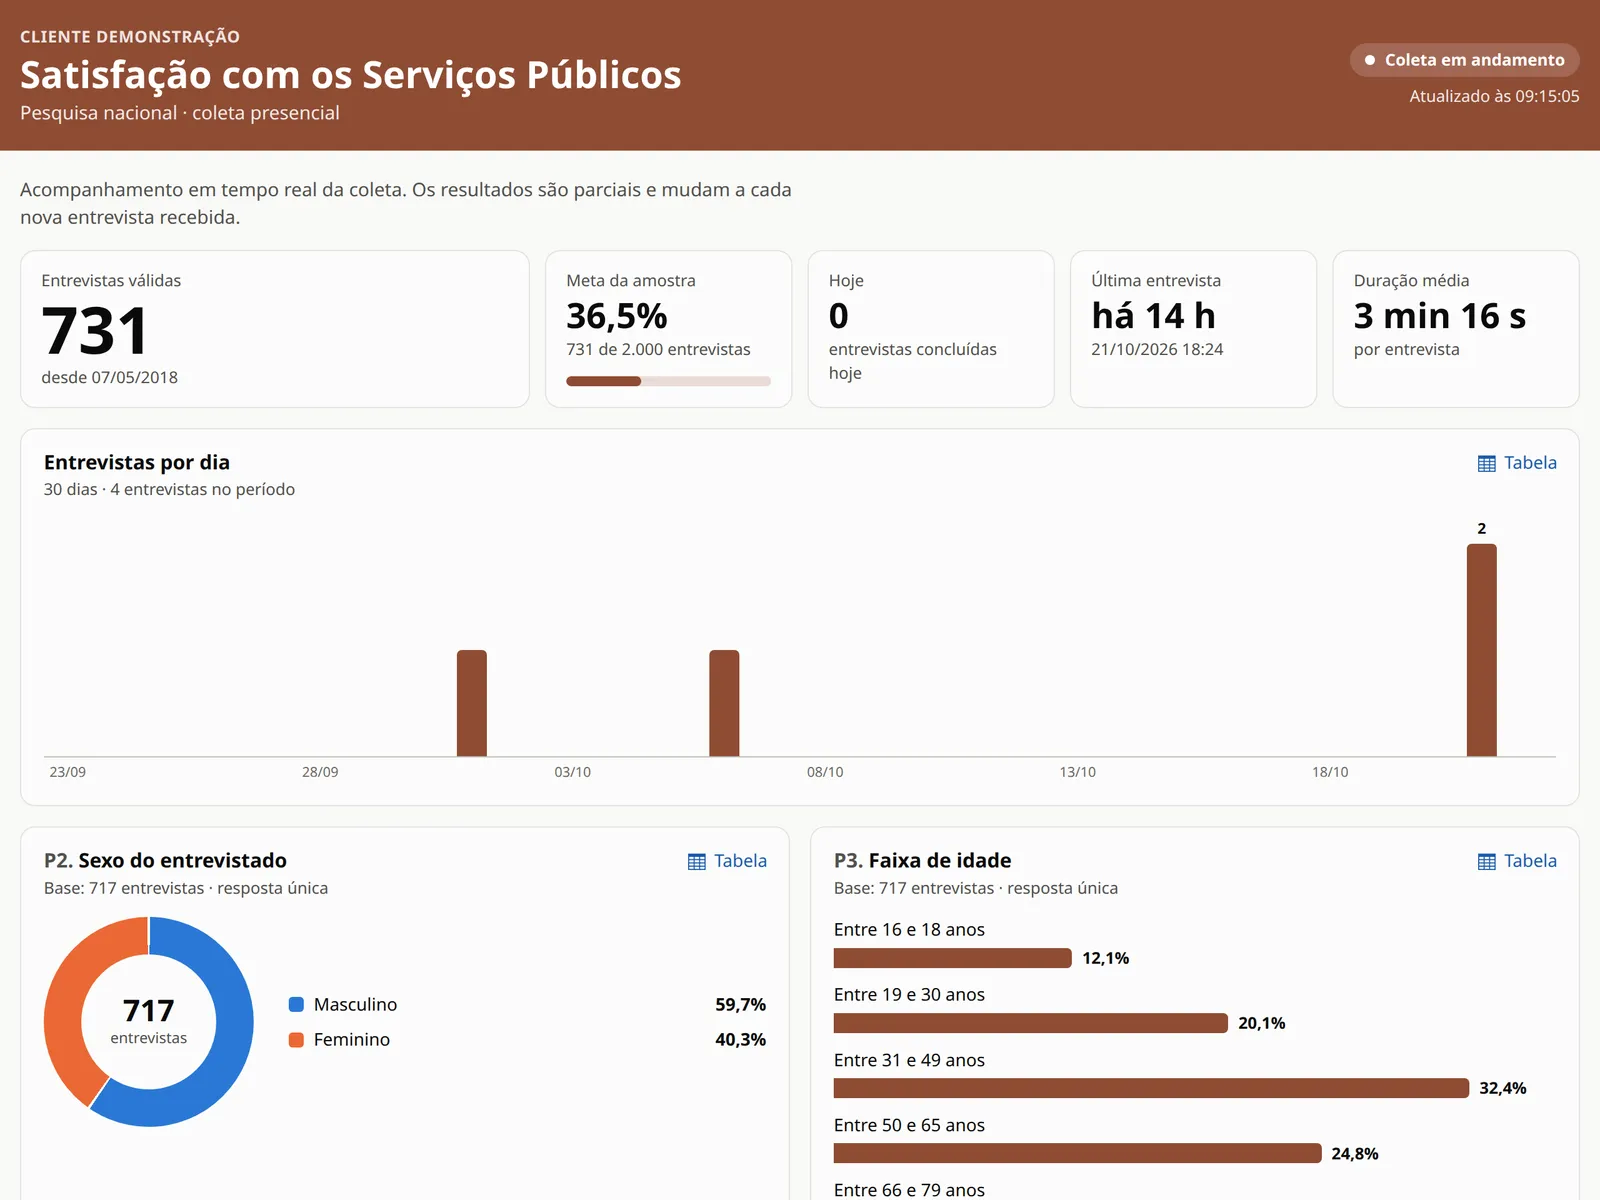Image resolution: width=1600 pixels, height=1200 pixels.
Task: Click the 20,1% age bar label
Action: pyautogui.click(x=1262, y=1023)
